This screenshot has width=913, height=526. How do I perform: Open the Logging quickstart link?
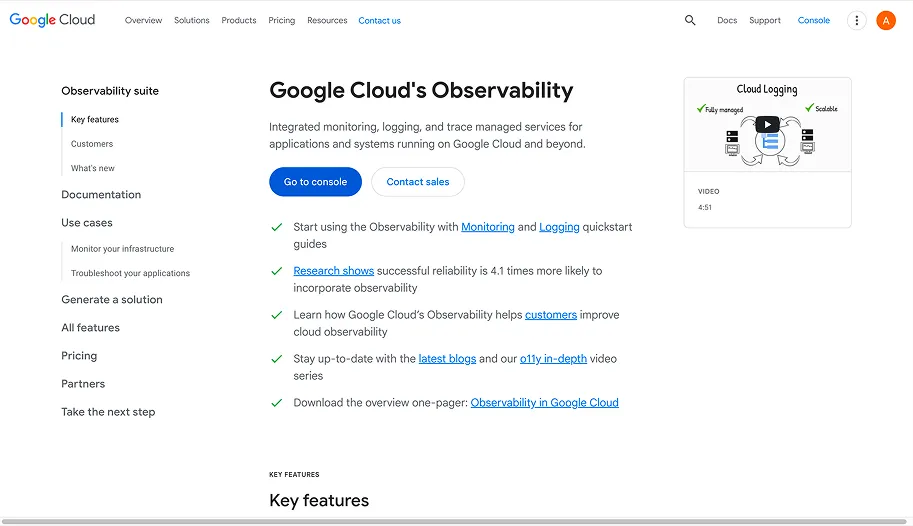[x=560, y=227]
